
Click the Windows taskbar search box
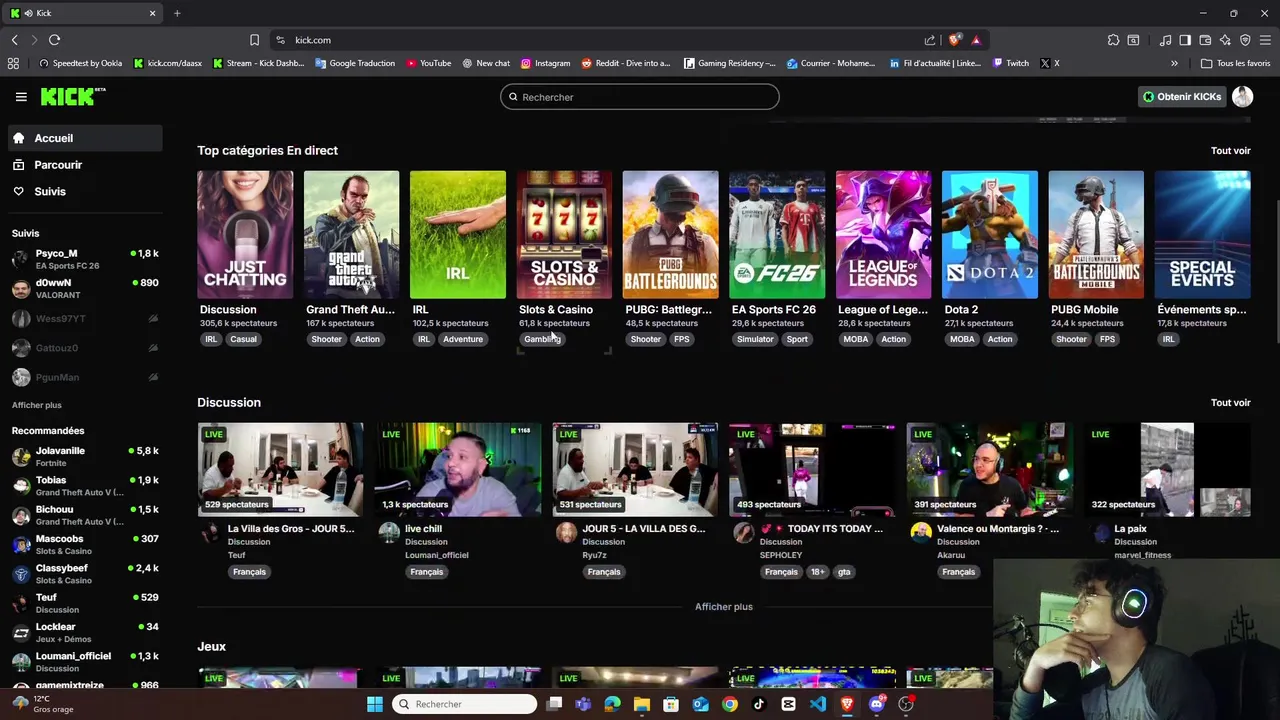coord(465,704)
